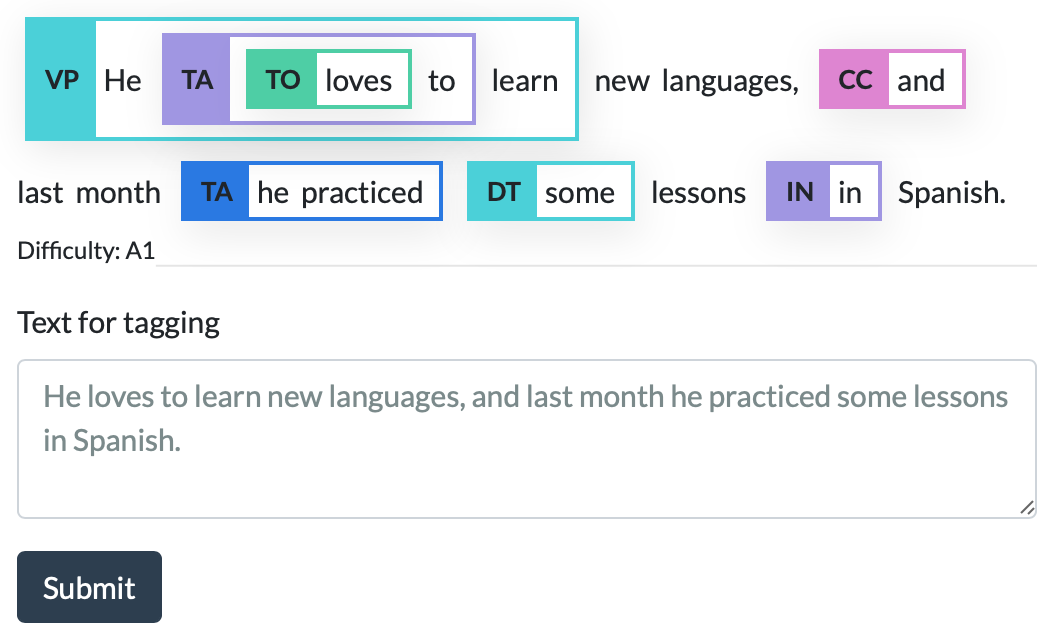The width and height of the screenshot is (1058, 640).
Task: Click the green TO tag label
Action: 282,80
